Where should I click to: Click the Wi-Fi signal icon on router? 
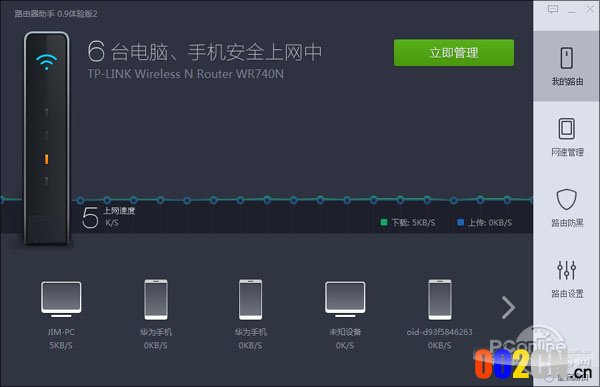[47, 62]
